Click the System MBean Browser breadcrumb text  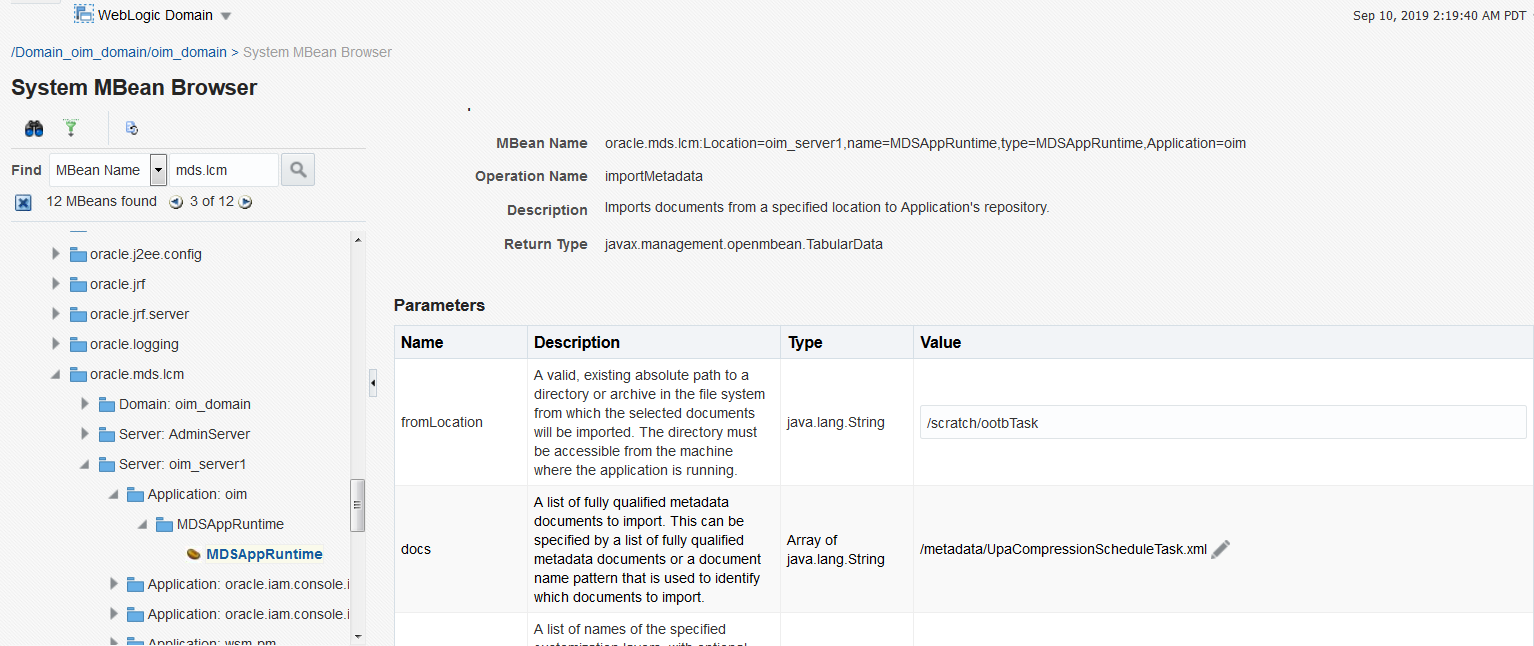click(x=317, y=52)
